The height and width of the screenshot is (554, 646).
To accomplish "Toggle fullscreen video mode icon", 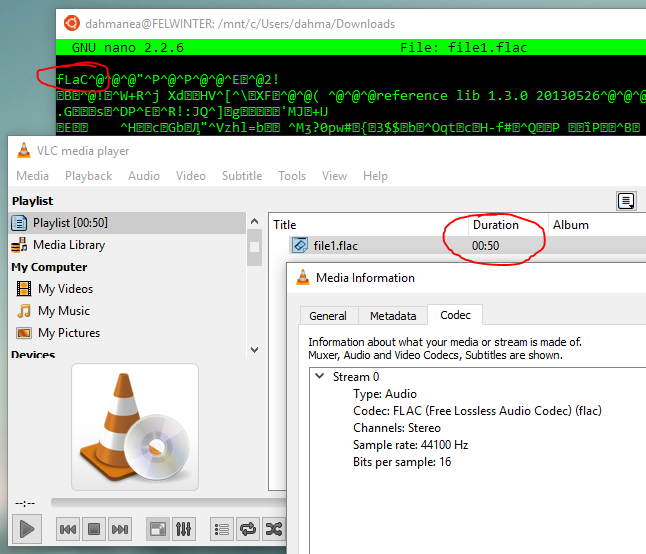I will tap(158, 529).
